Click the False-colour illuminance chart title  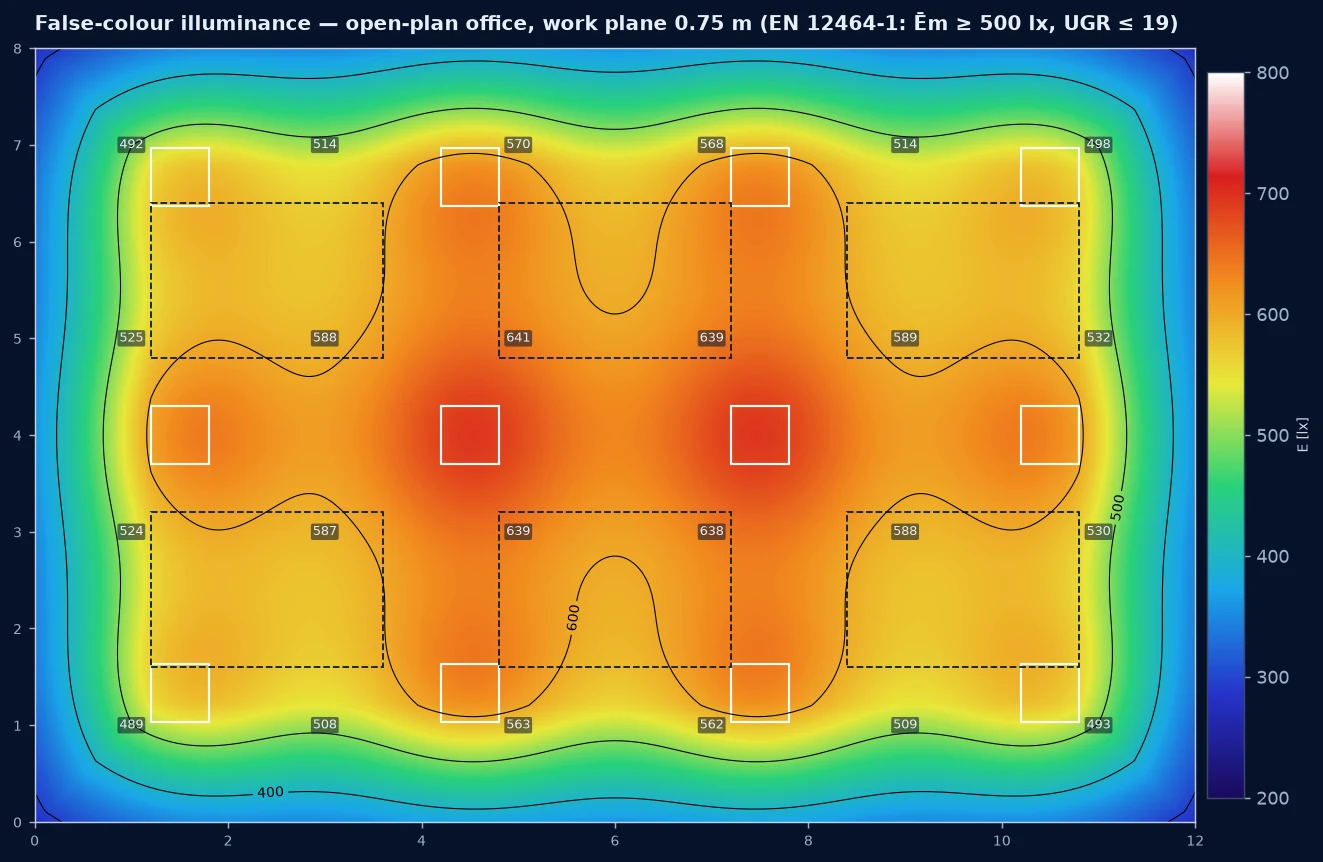[x=606, y=23]
